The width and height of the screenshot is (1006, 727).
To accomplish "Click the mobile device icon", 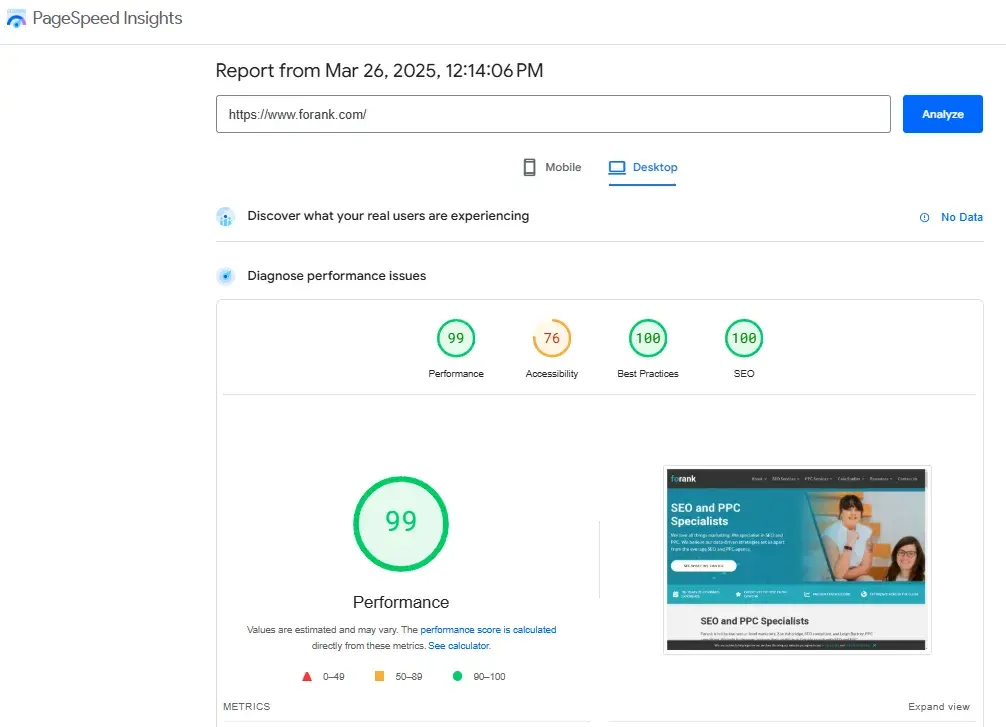I will pyautogui.click(x=530, y=167).
